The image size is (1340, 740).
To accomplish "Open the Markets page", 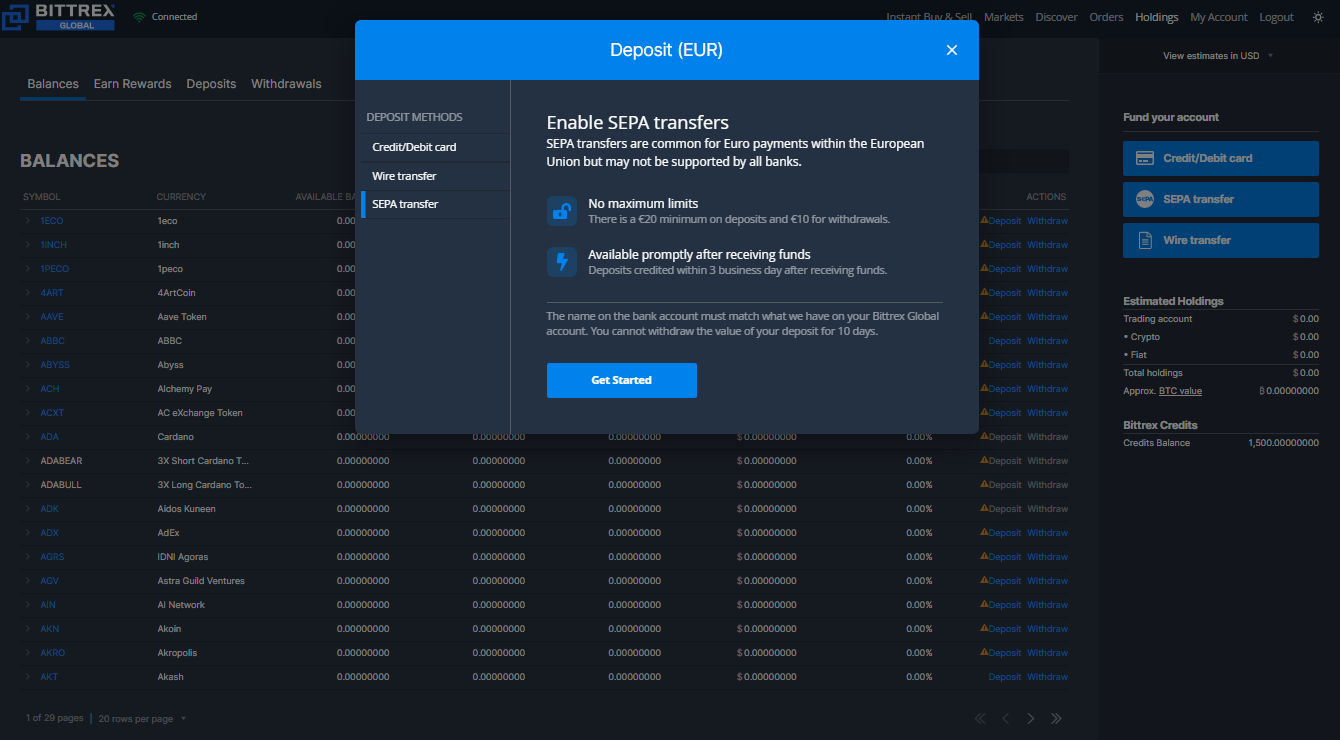I will (x=1004, y=17).
